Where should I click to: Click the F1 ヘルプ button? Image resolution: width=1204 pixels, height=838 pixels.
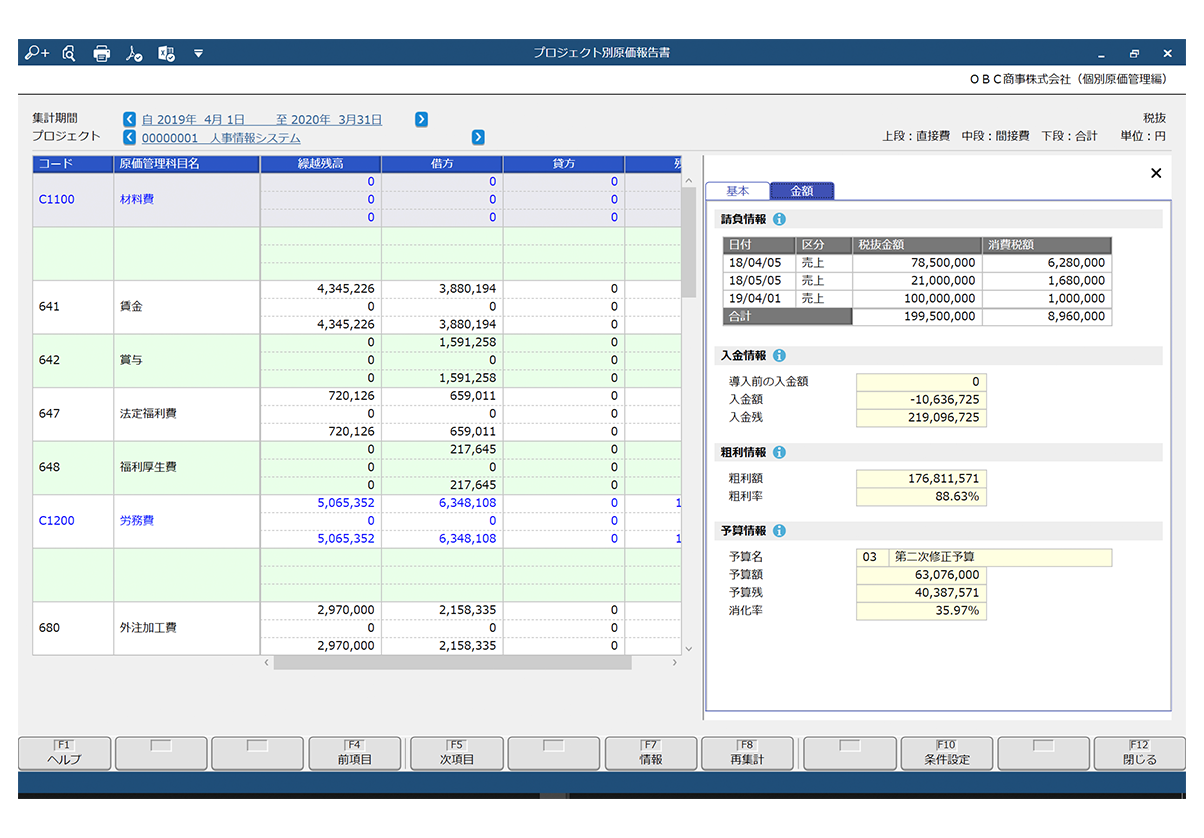click(65, 753)
